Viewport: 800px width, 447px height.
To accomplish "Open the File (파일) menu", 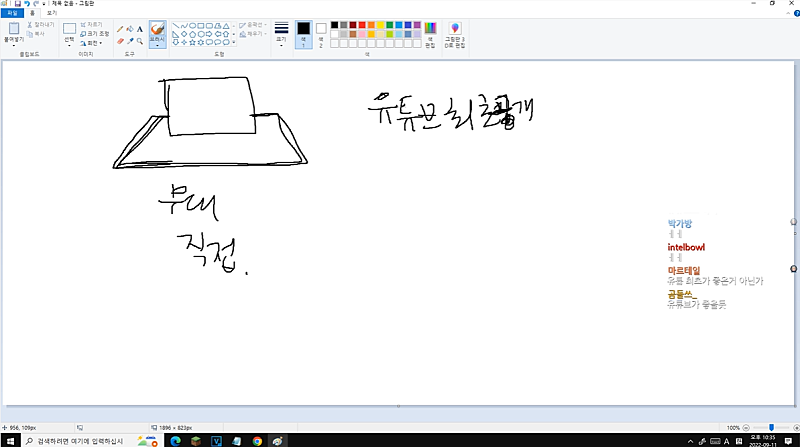I will (11, 13).
